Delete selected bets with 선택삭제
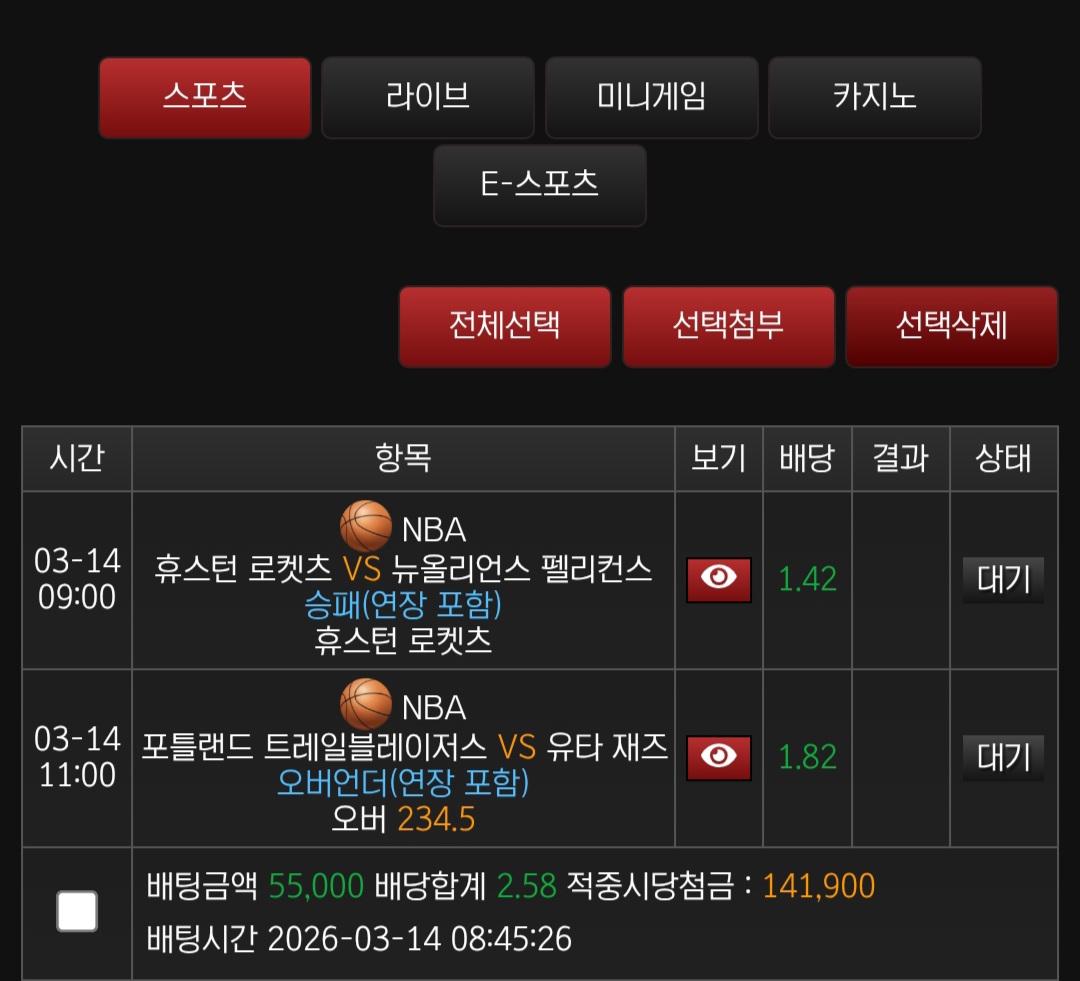Viewport: 1080px width, 981px height. [951, 327]
